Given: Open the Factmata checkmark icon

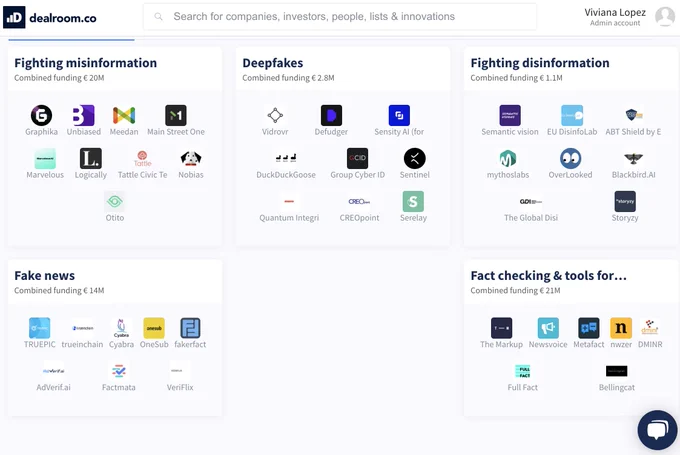Looking at the screenshot, I should (x=118, y=371).
